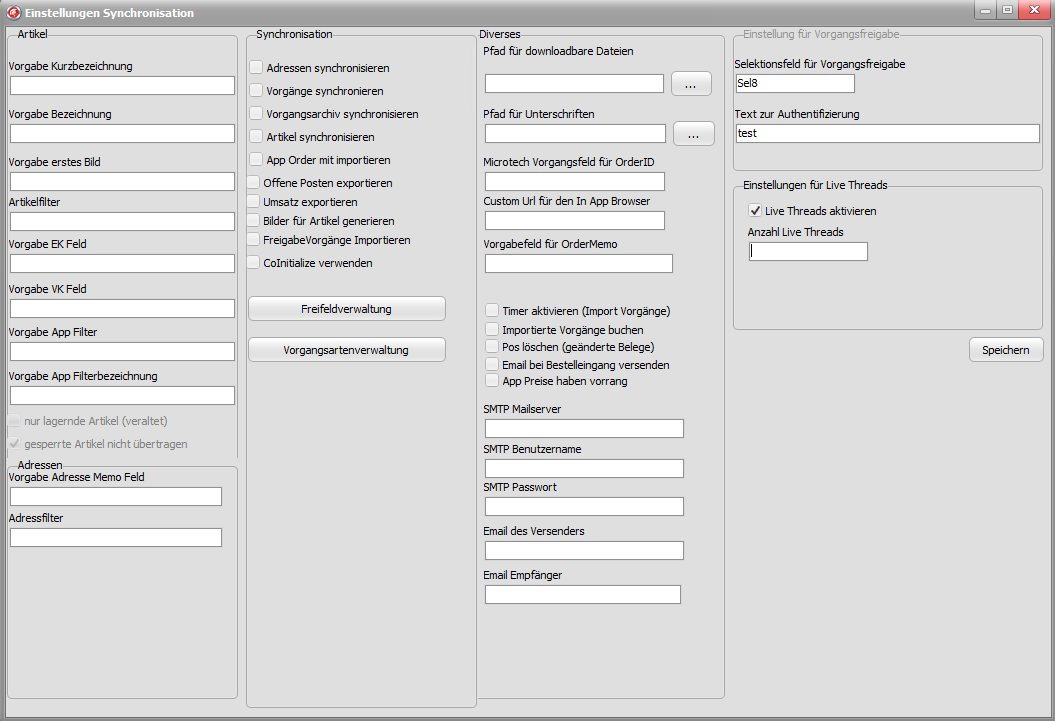Screen dimensions: 1055x721
Task: Click the Artikelfilter input field
Action: (x=122, y=222)
